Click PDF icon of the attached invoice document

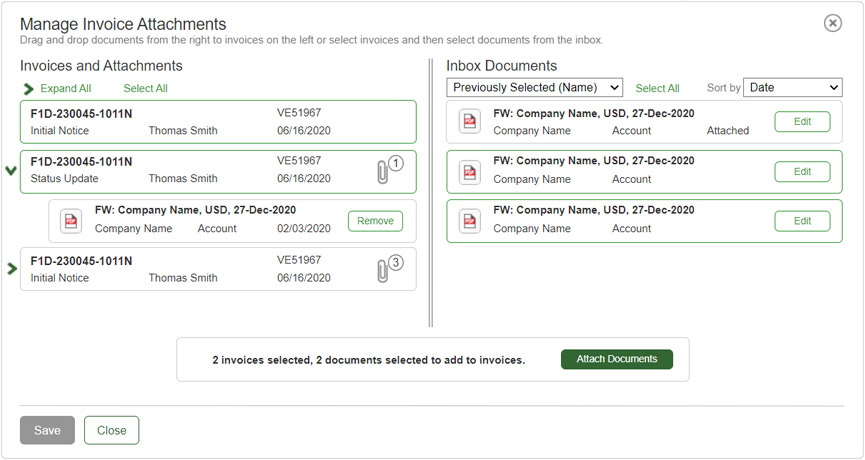71,221
